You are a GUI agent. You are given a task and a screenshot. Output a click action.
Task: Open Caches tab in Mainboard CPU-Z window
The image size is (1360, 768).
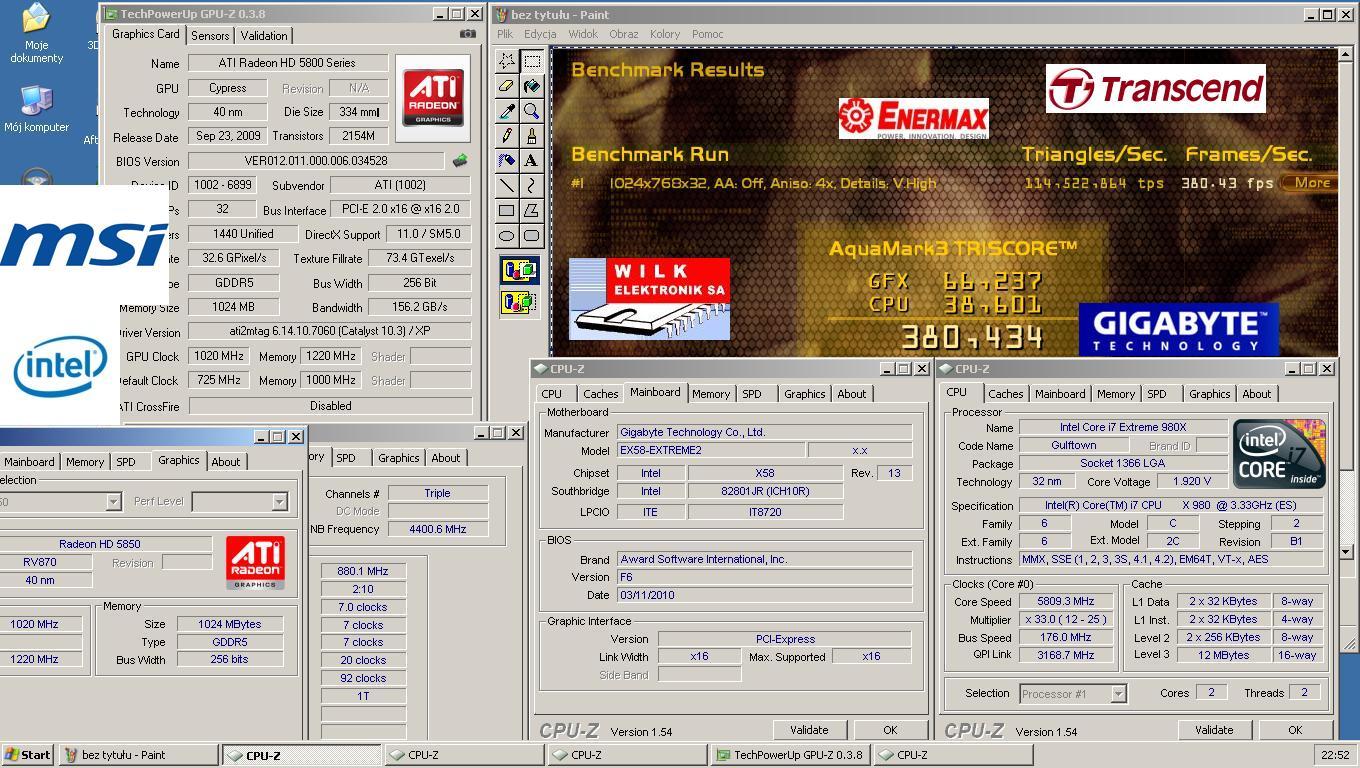(x=601, y=394)
